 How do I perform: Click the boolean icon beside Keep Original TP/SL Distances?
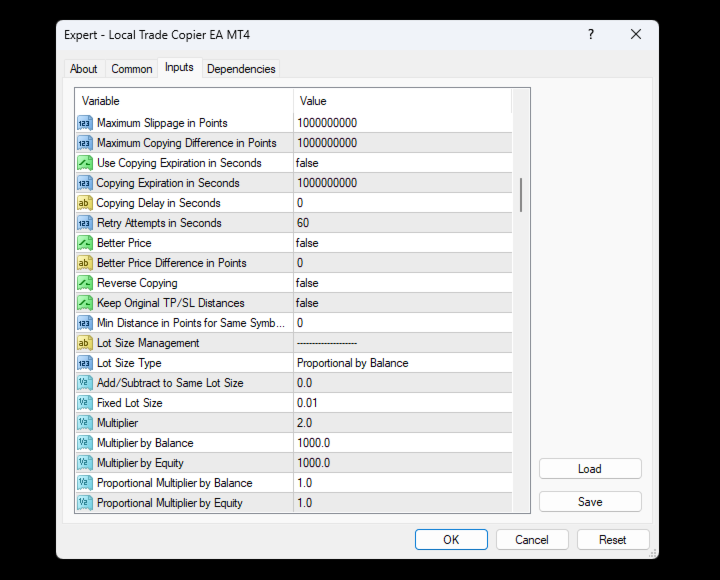pos(84,303)
